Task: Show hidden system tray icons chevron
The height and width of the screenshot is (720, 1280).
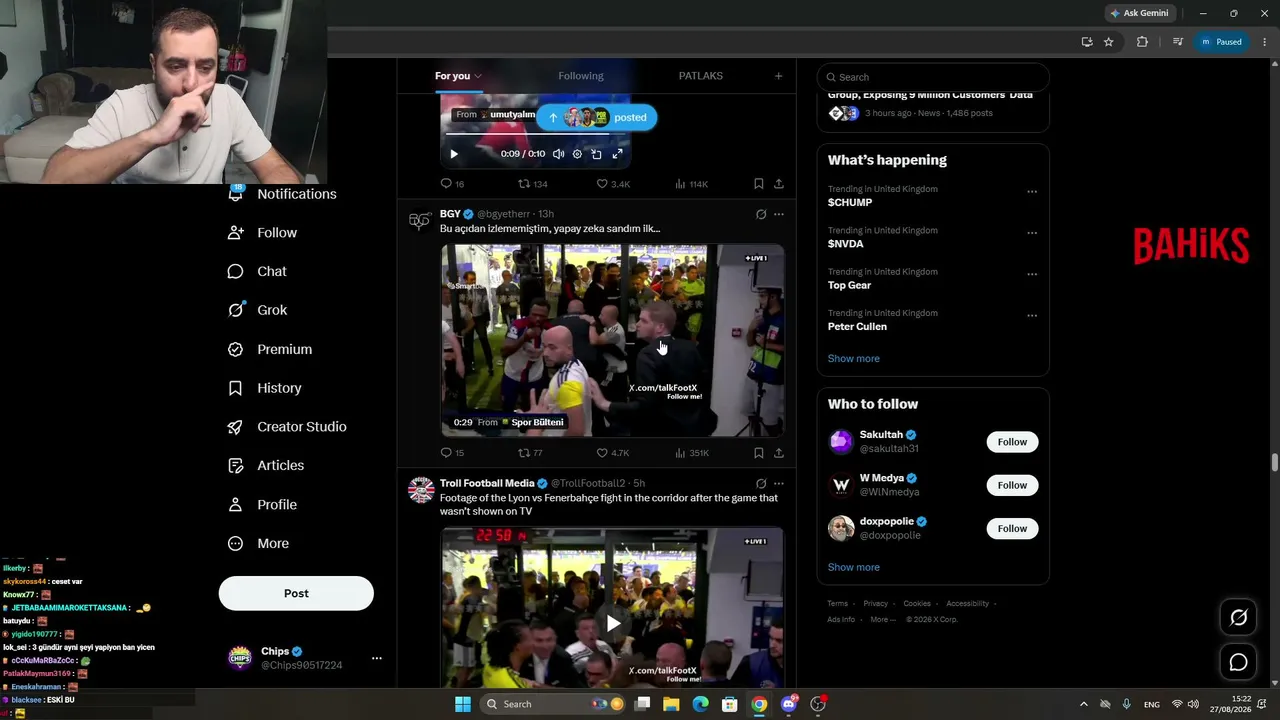Action: (1083, 704)
